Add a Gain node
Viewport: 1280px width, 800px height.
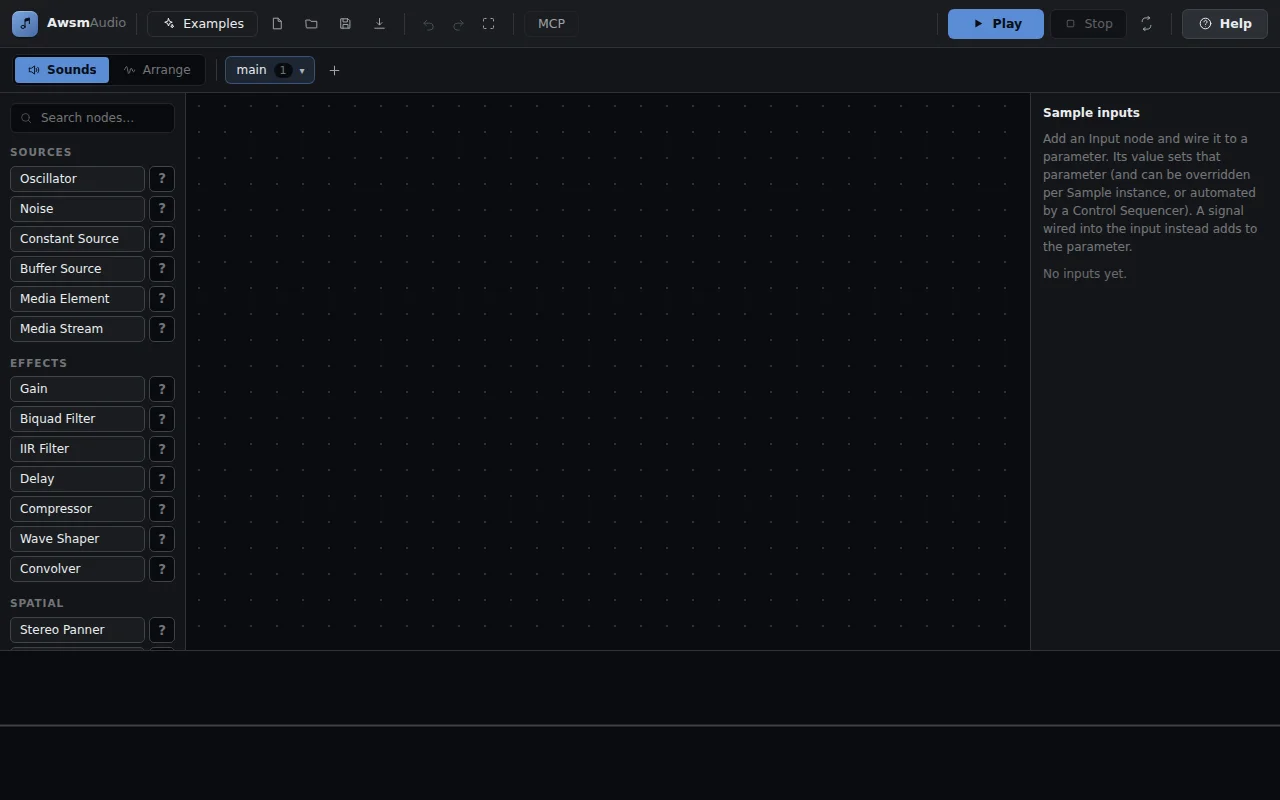[x=77, y=389]
